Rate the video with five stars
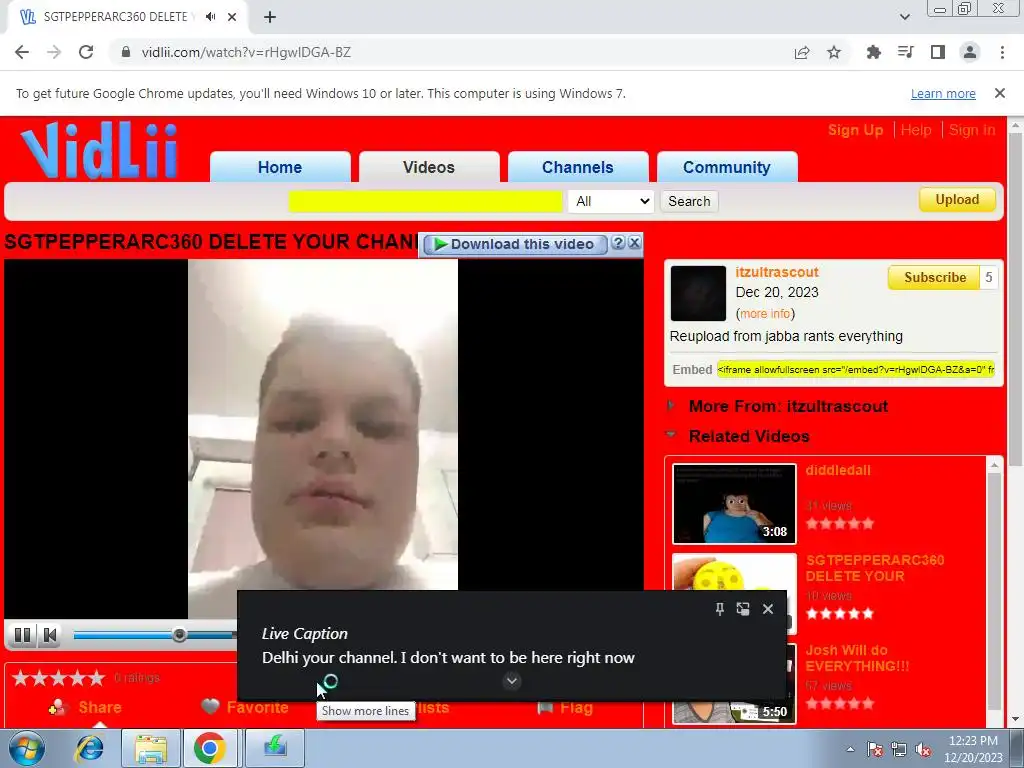 95,678
